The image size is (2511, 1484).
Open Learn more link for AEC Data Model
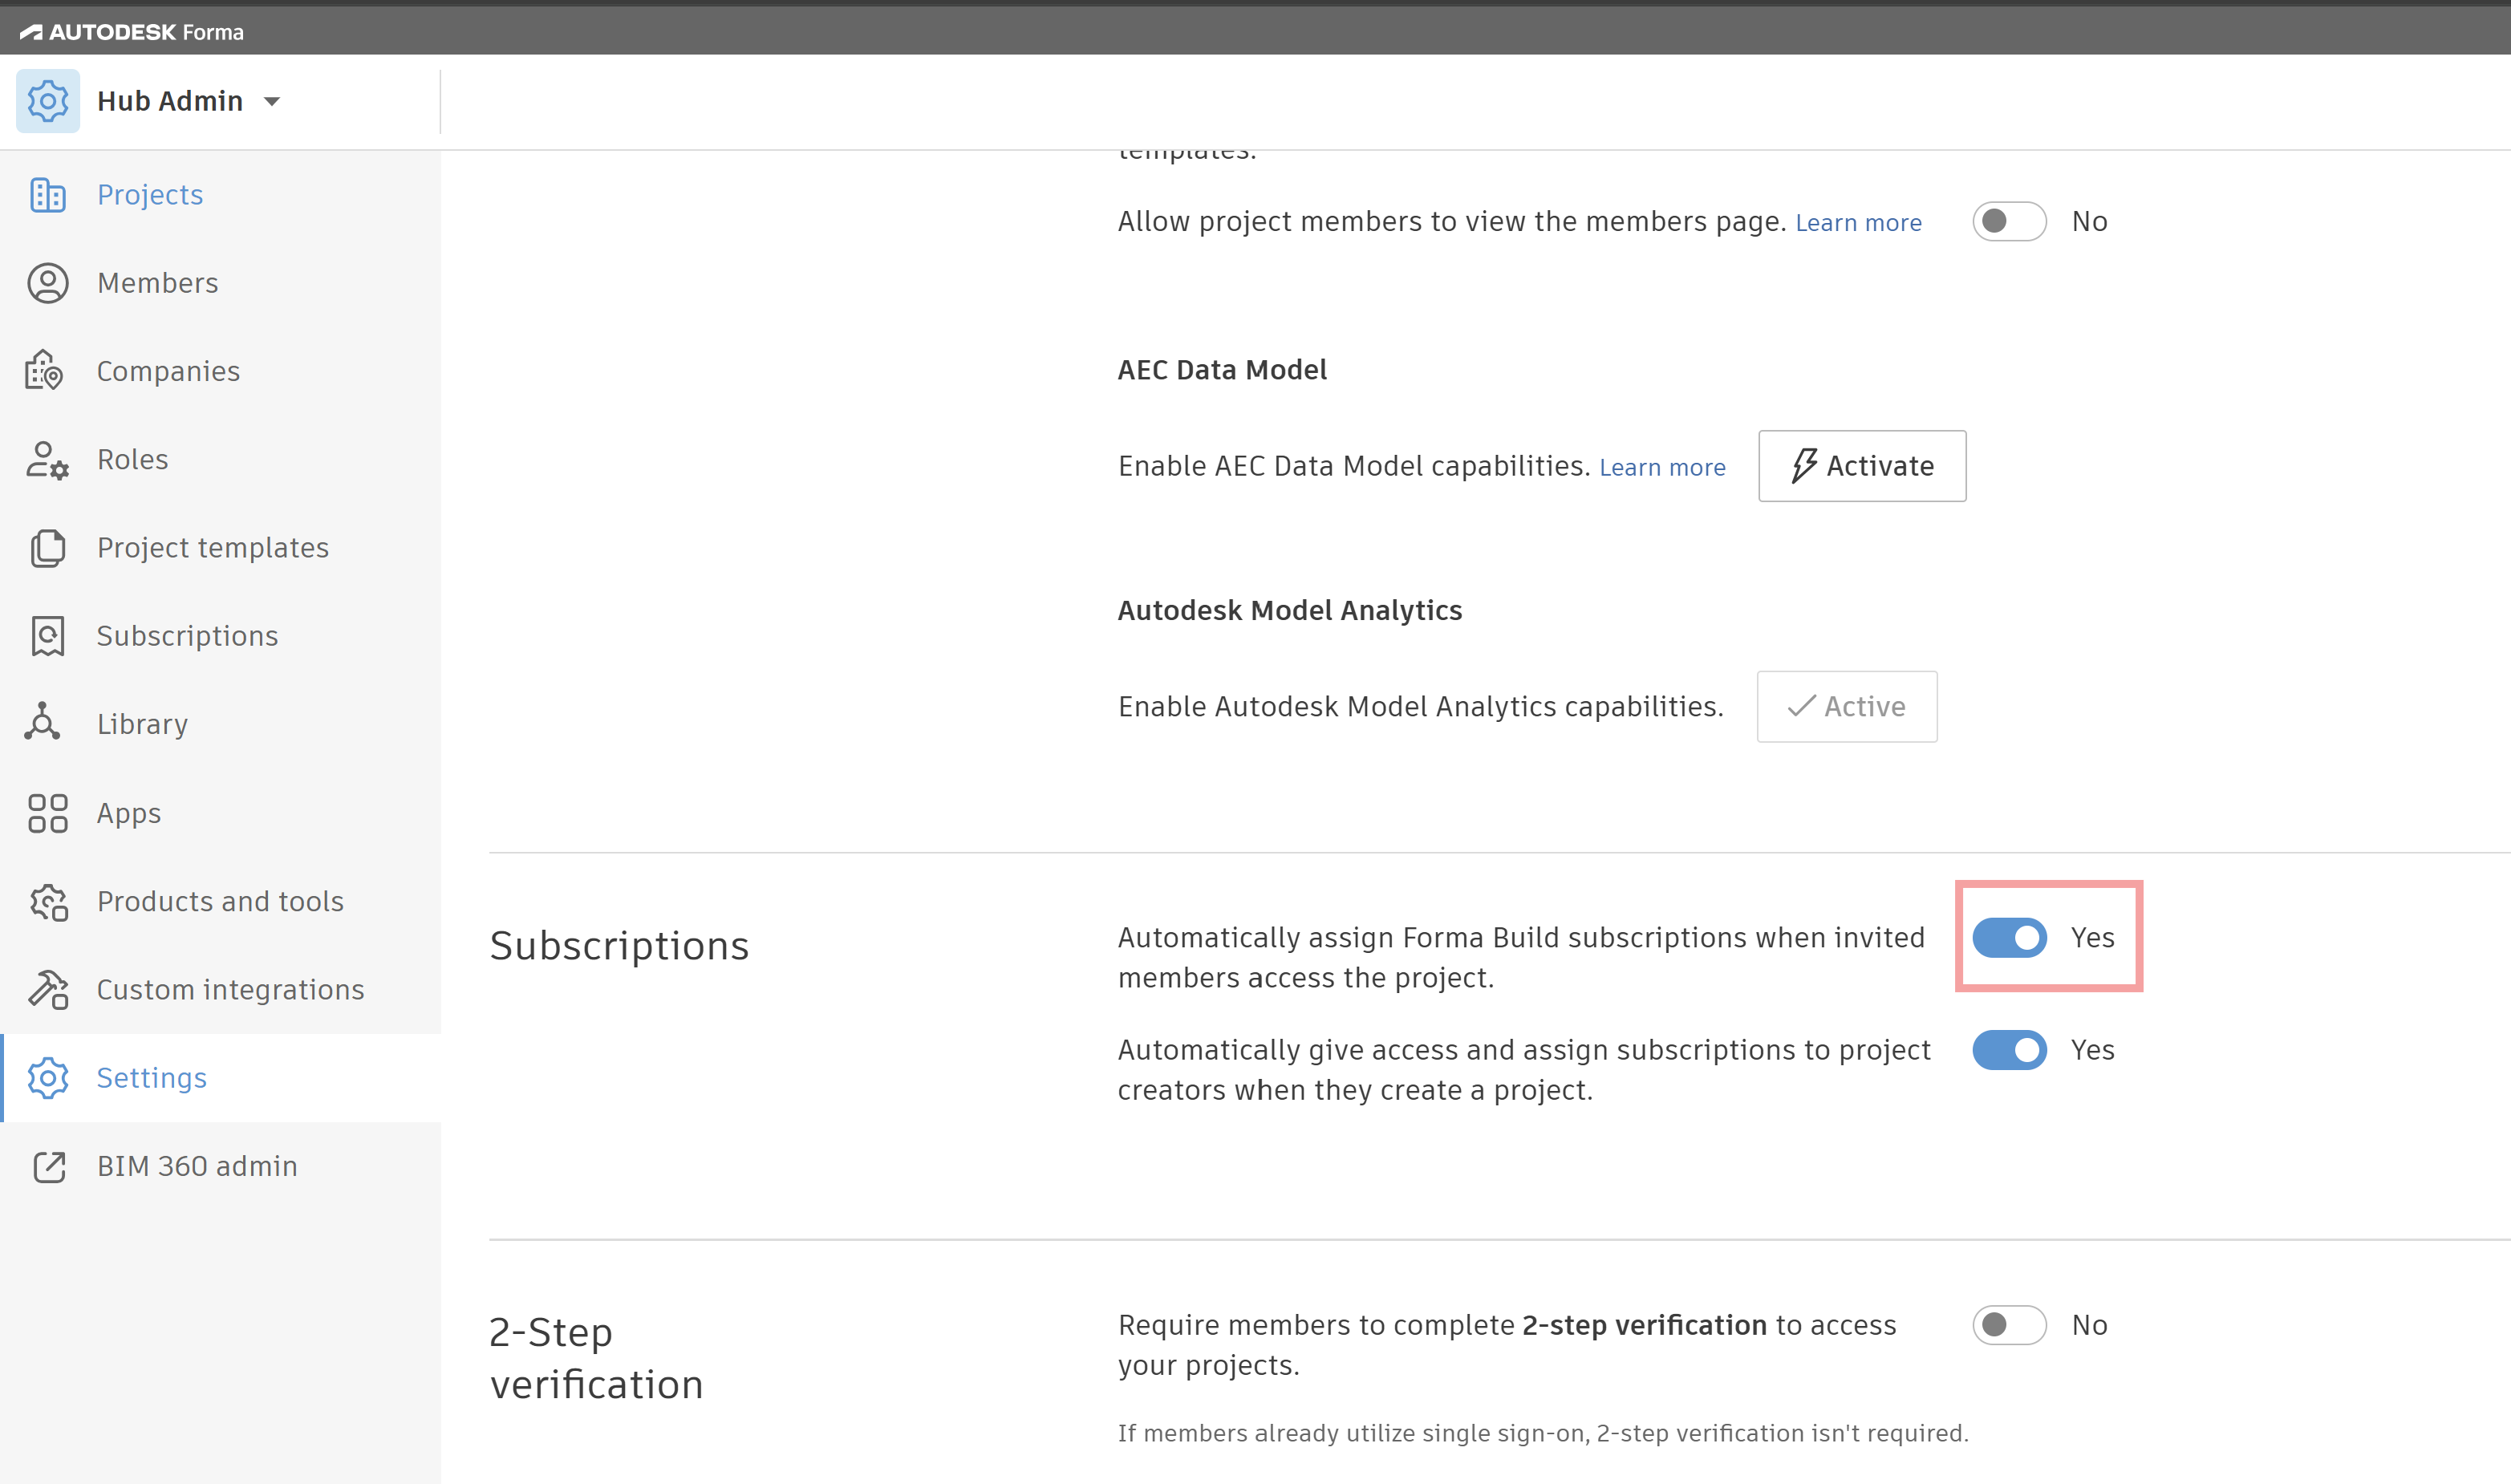click(1662, 467)
